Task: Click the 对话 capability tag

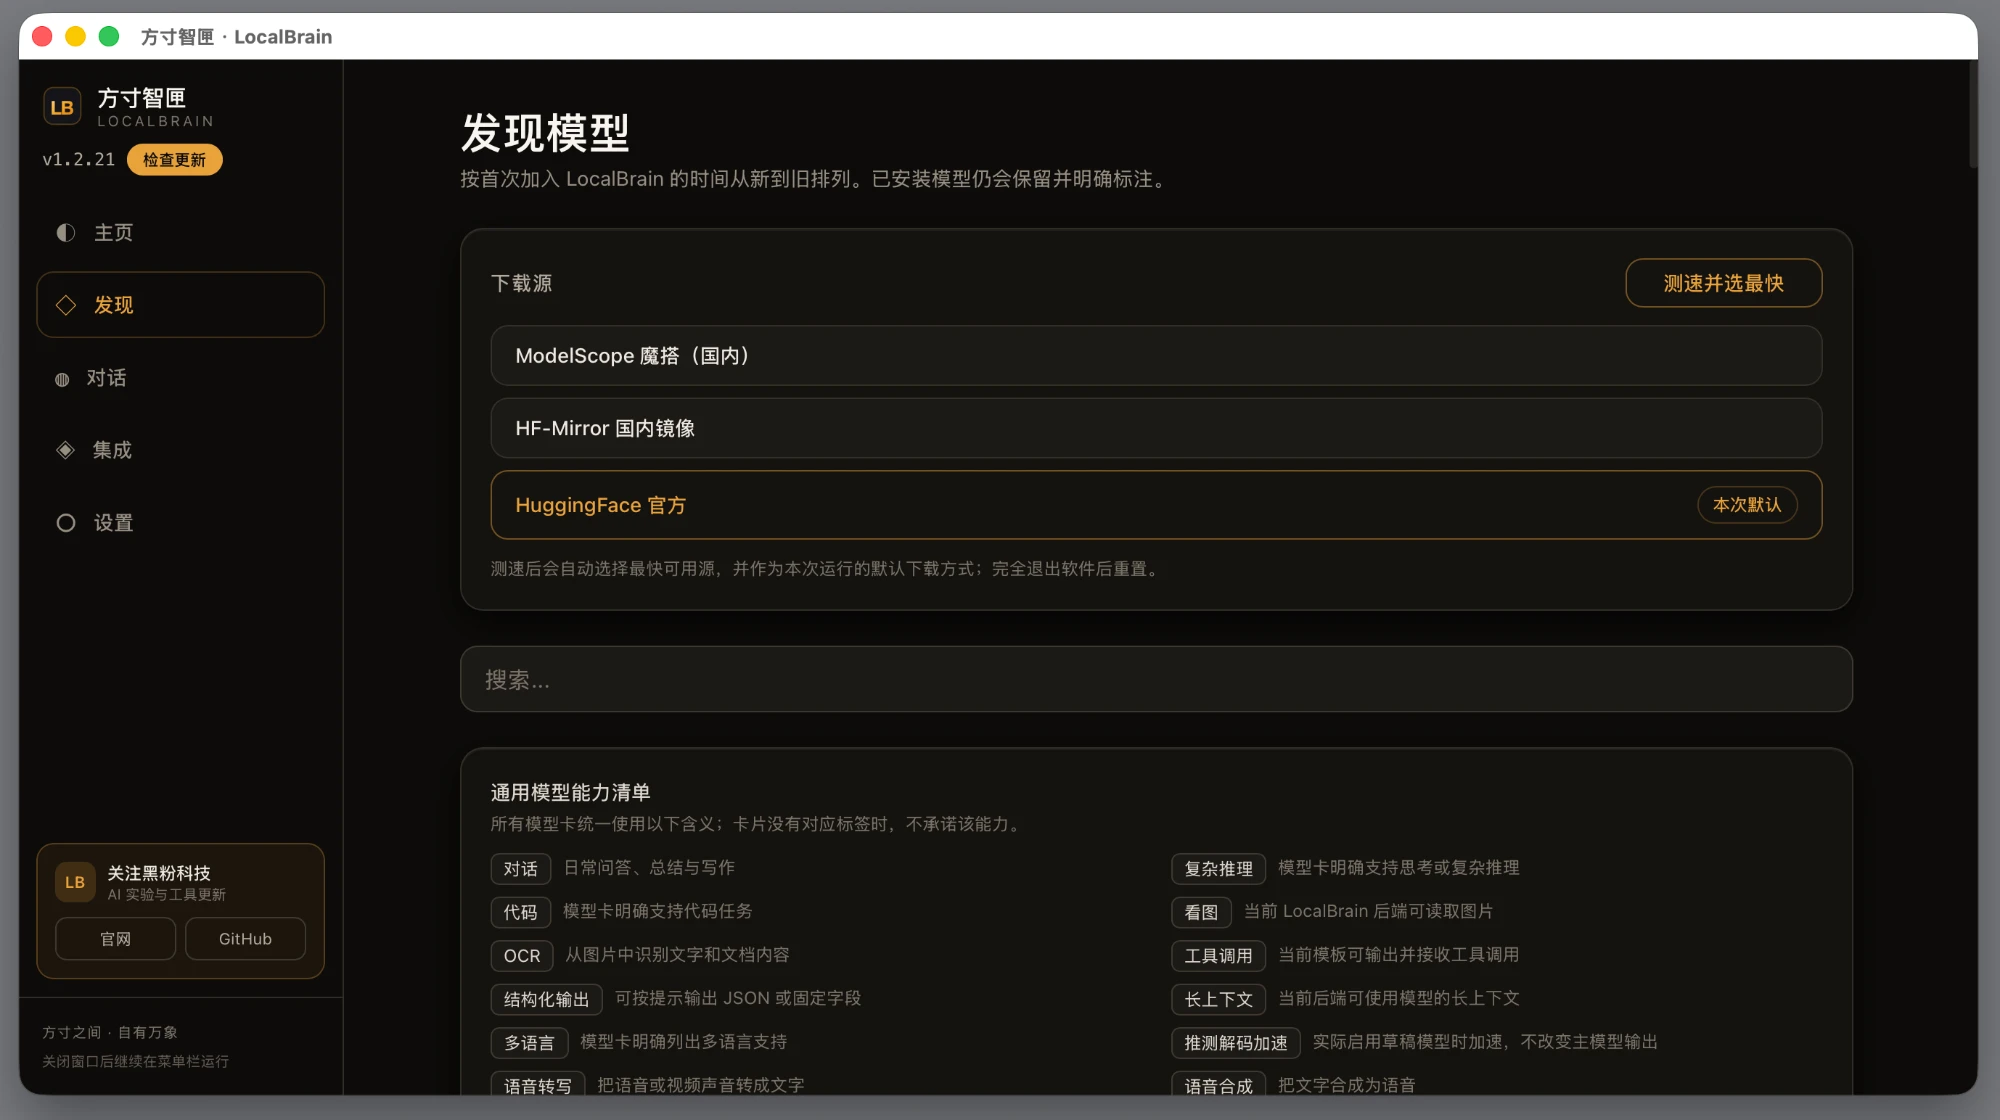Action: pyautogui.click(x=520, y=869)
